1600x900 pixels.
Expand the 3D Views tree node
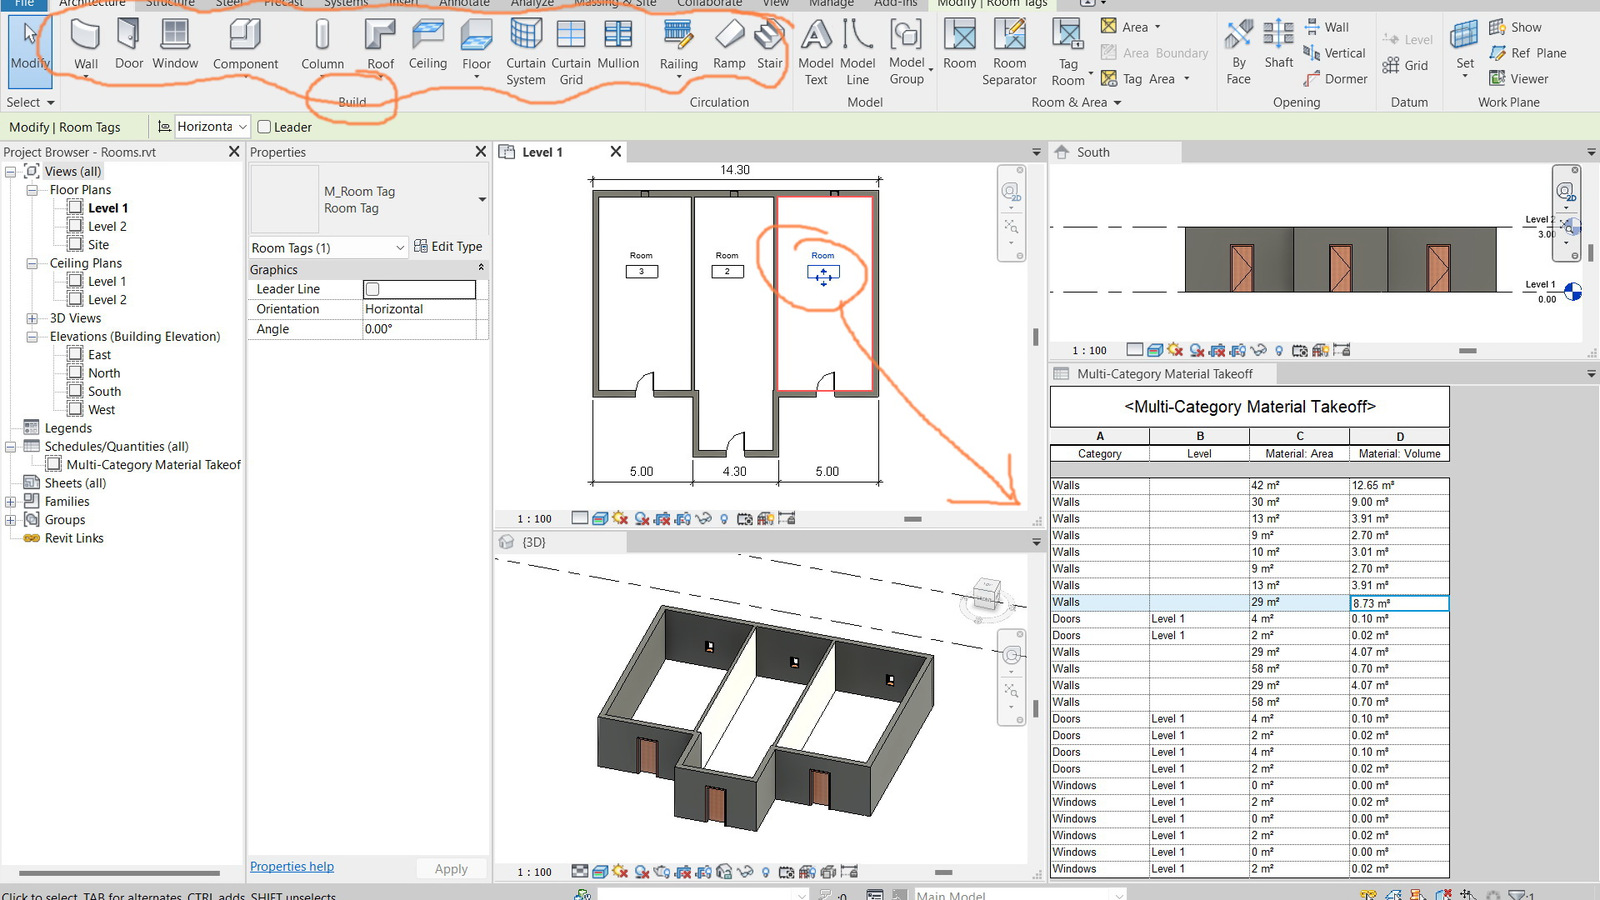pyautogui.click(x=32, y=318)
